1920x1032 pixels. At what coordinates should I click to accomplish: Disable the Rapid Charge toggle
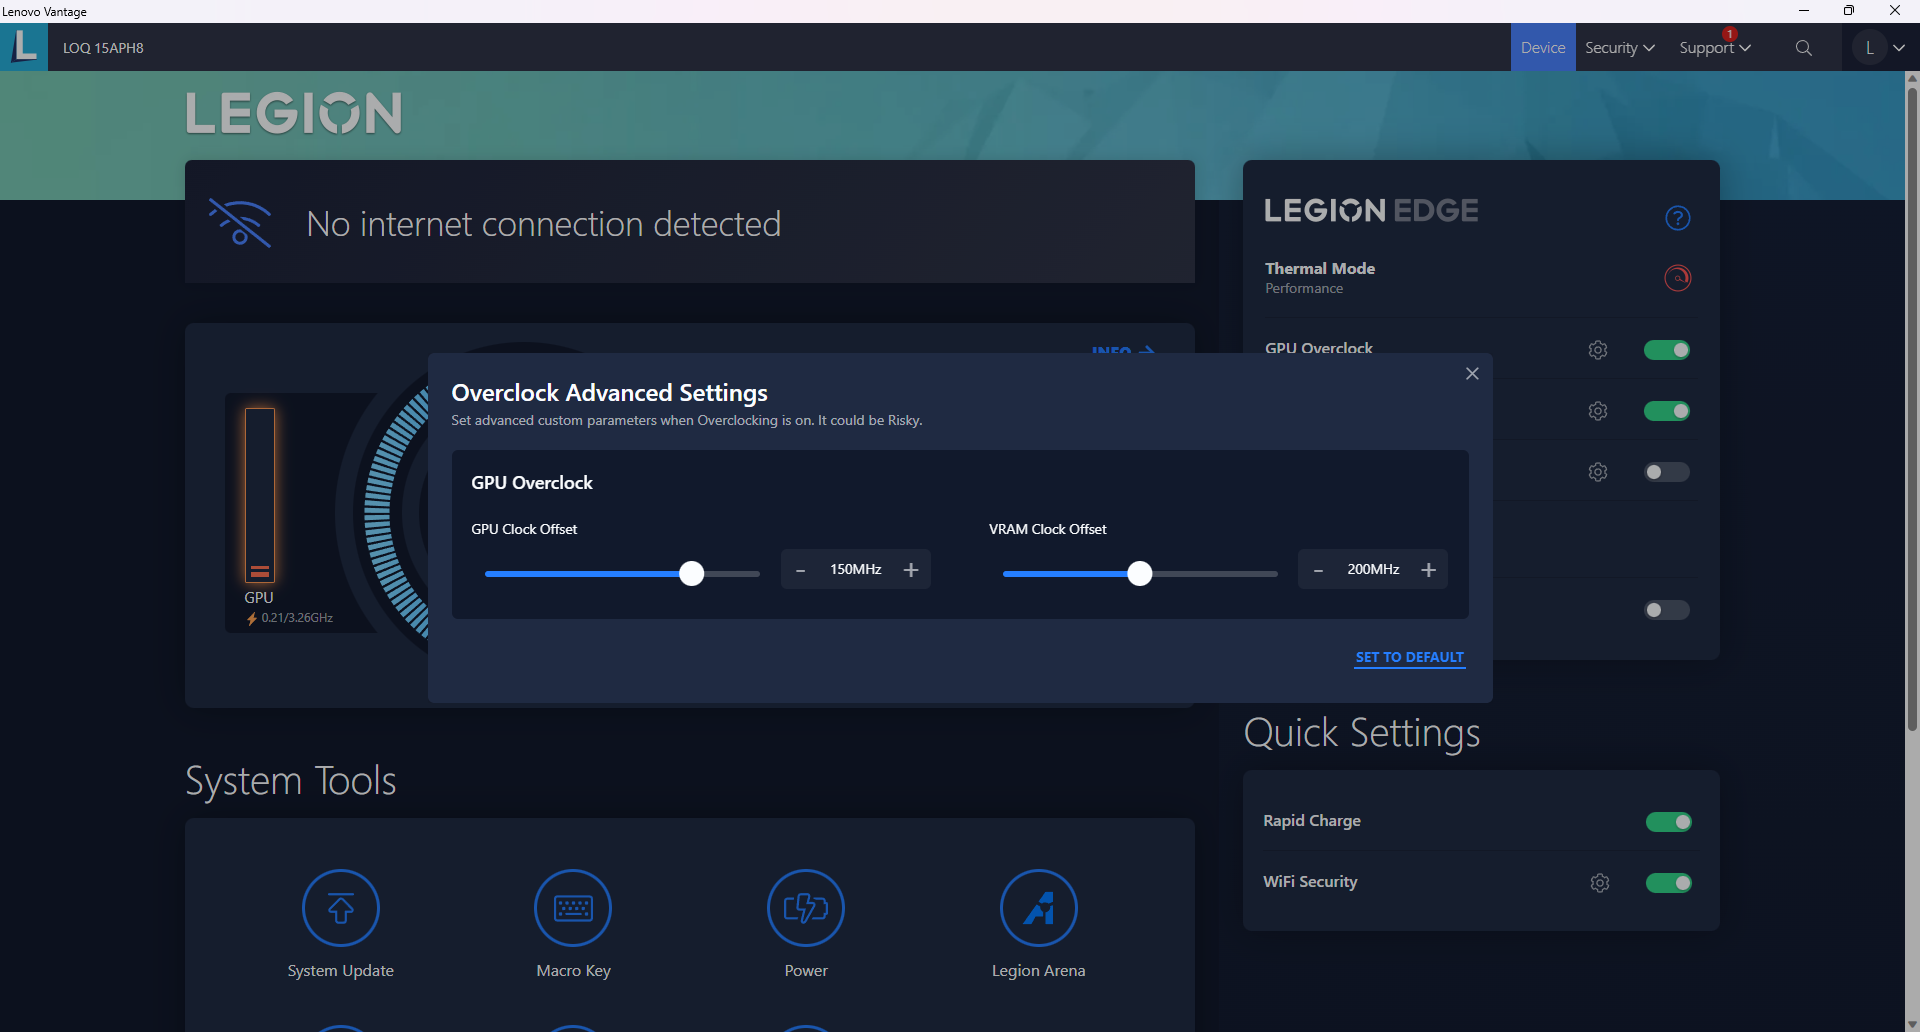coord(1669,822)
